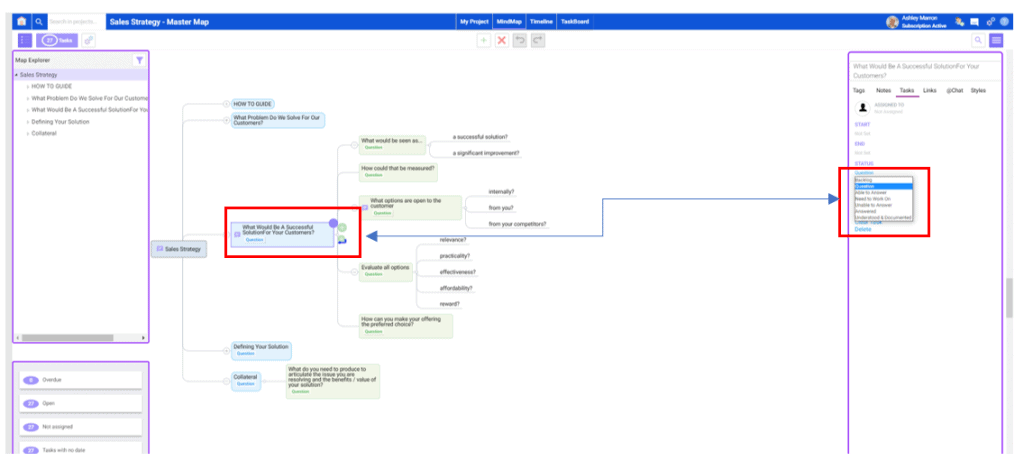Screen dimensions: 1024x470
Task: Click the 27 Tasks button
Action: [57, 40]
